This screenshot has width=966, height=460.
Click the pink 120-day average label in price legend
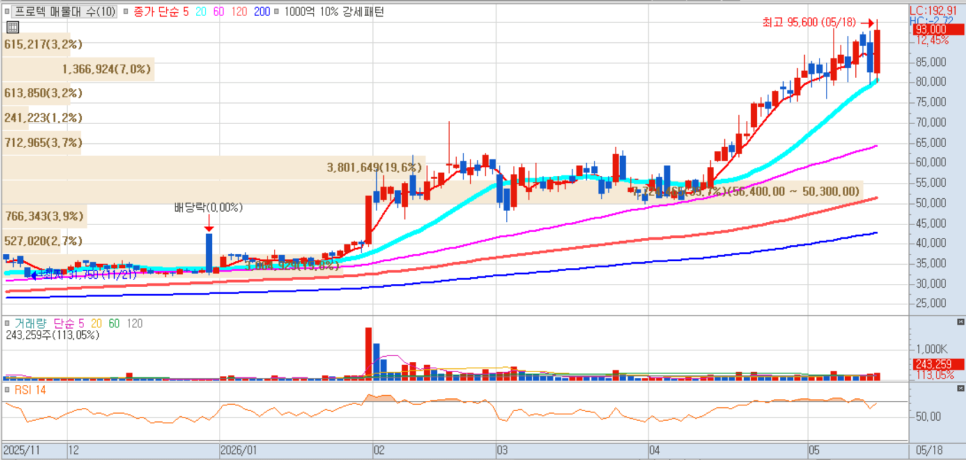(x=240, y=12)
